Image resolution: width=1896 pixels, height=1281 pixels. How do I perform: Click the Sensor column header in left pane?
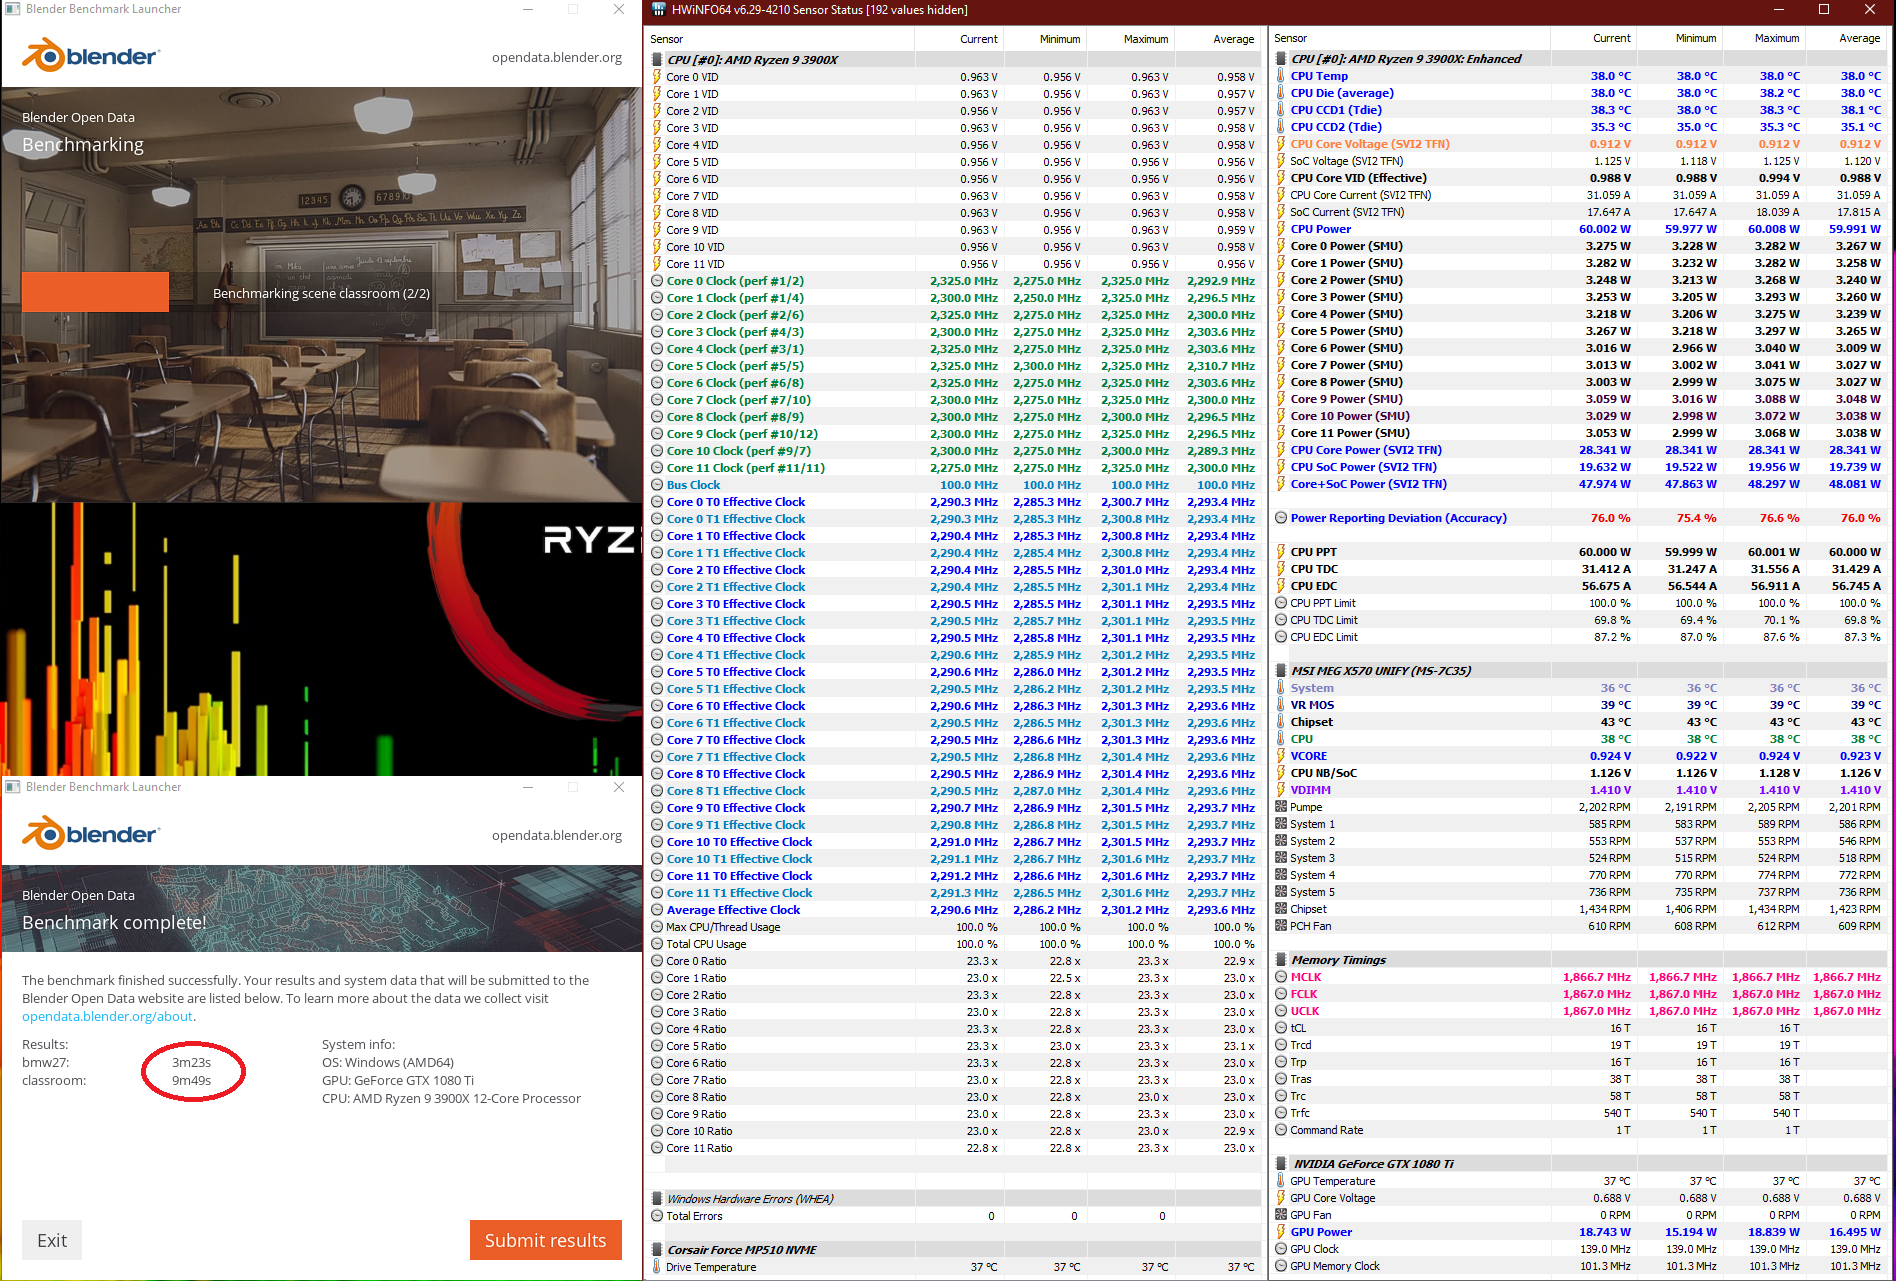(x=780, y=39)
